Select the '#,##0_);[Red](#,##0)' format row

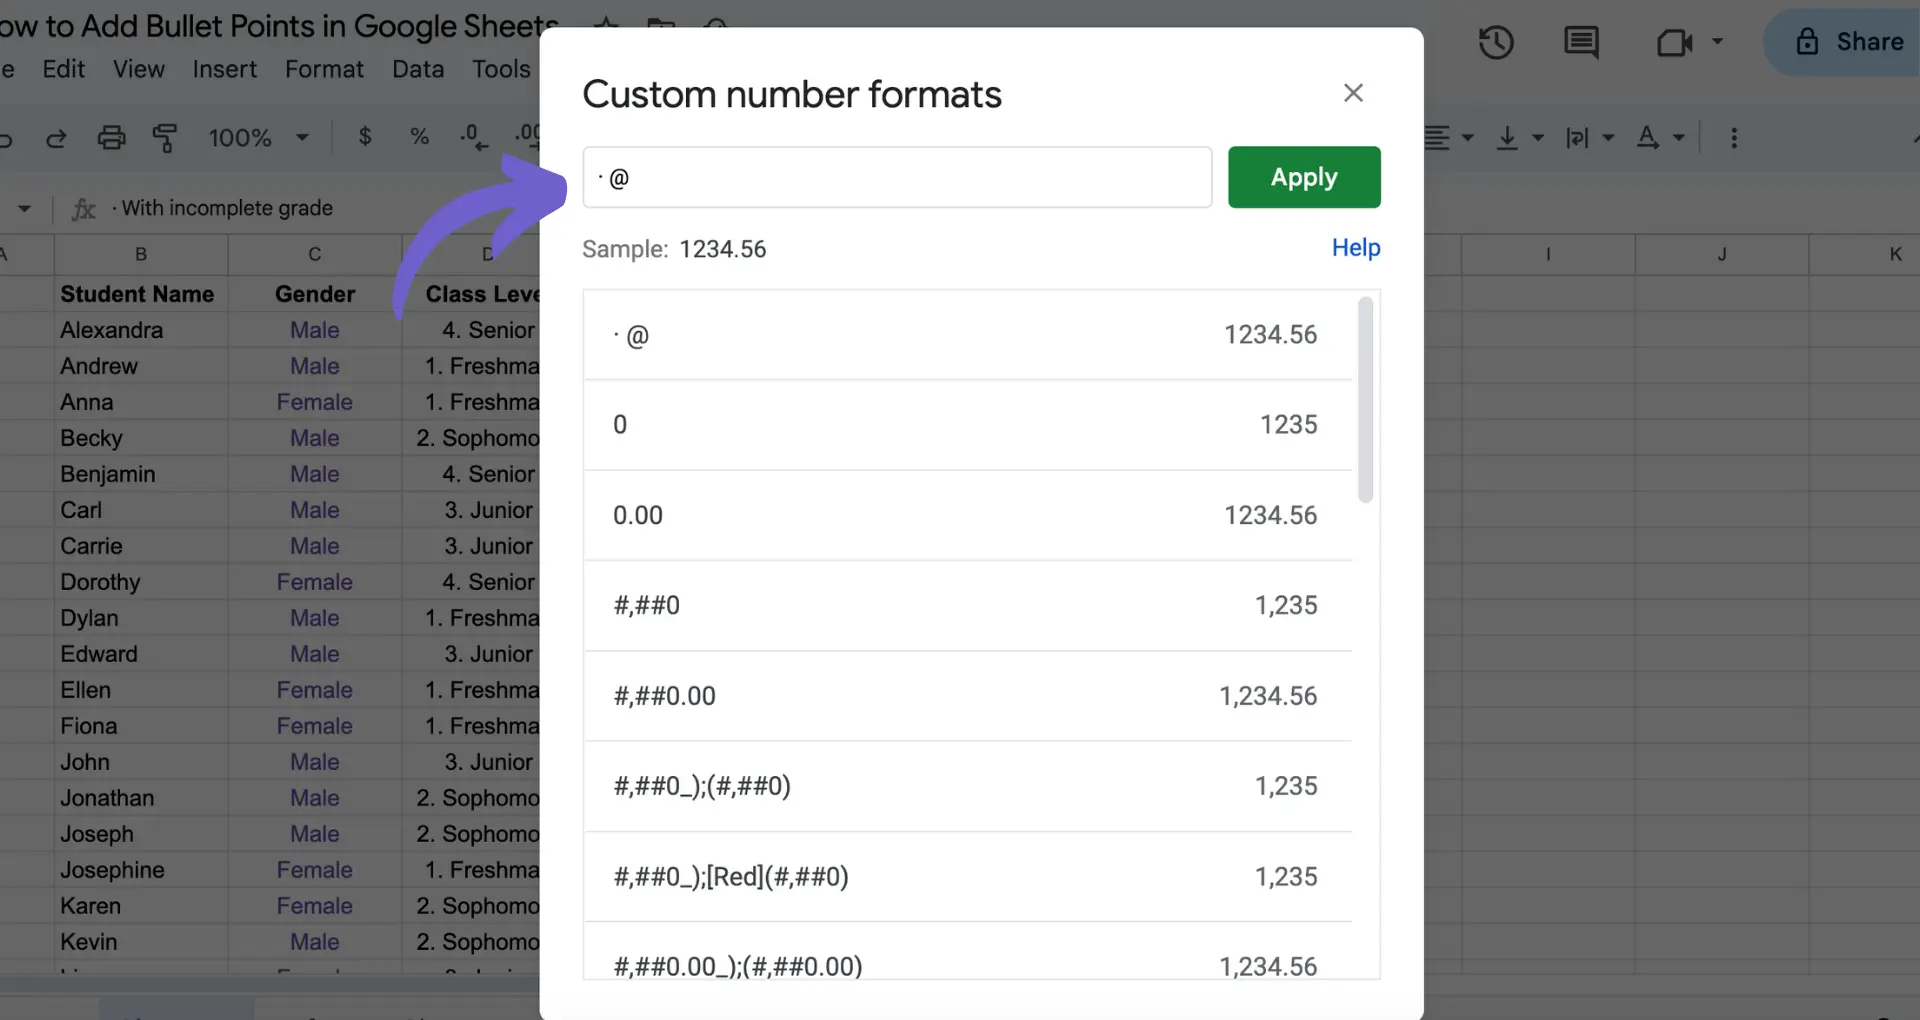[967, 877]
